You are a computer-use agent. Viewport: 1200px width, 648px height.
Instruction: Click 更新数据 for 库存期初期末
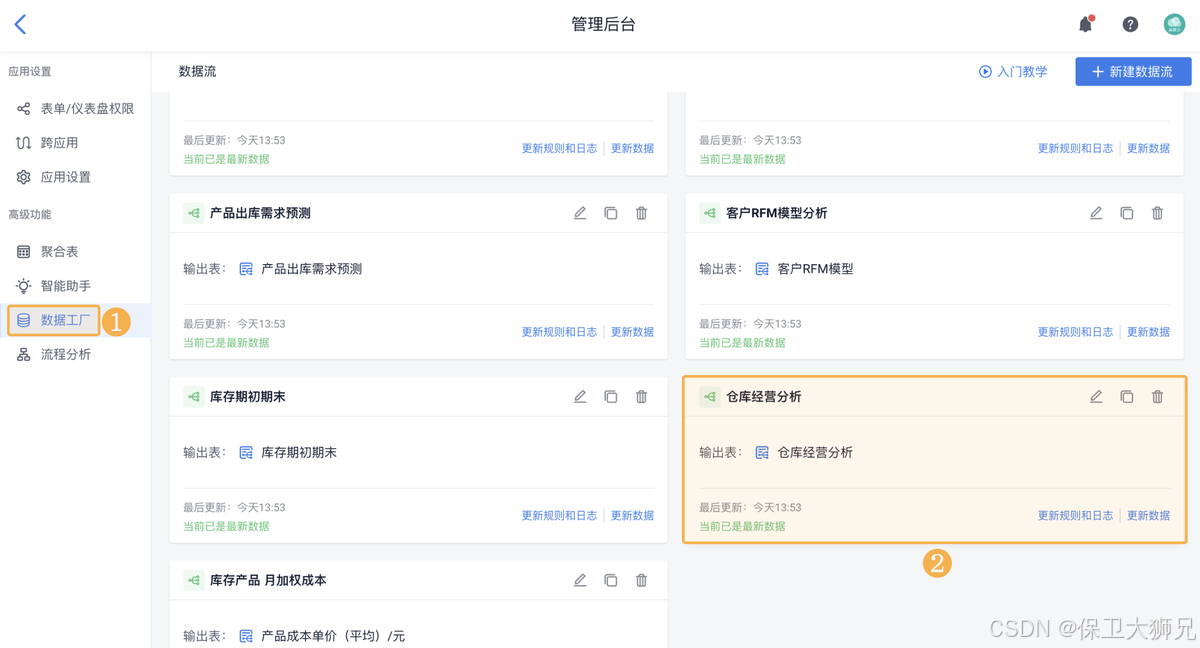pos(632,516)
